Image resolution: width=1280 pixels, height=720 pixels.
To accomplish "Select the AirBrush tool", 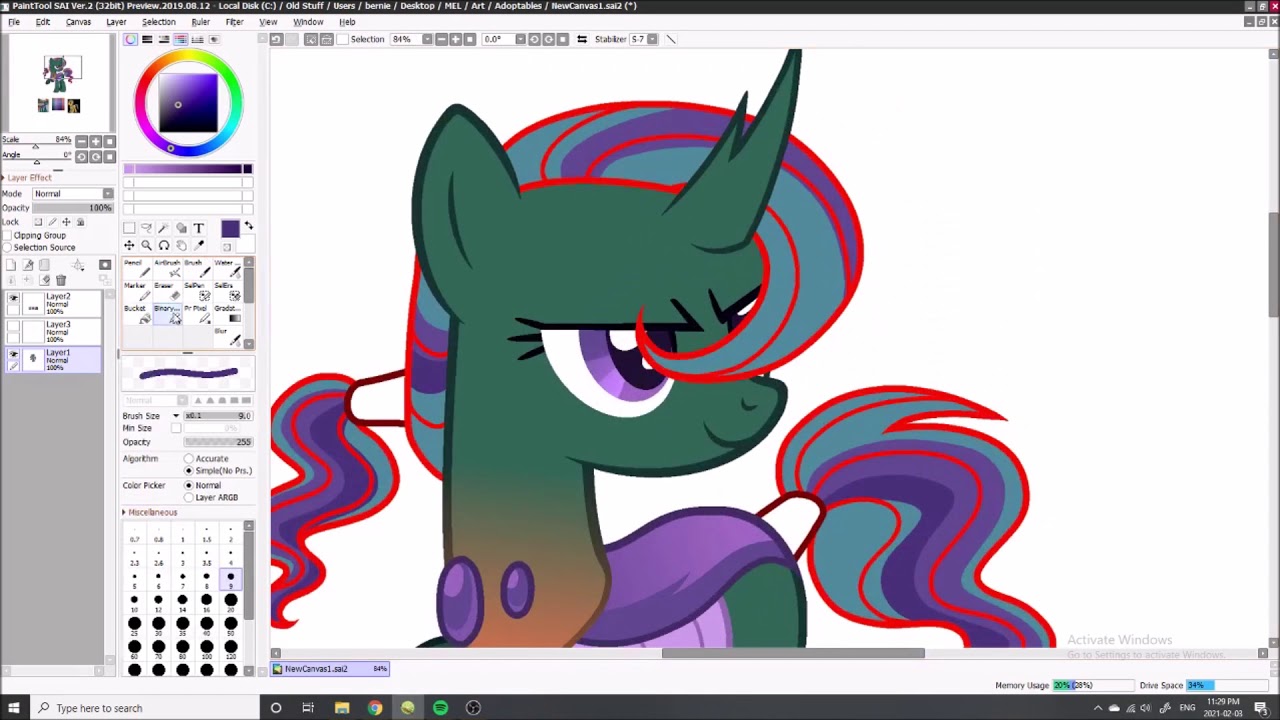I will (167, 269).
